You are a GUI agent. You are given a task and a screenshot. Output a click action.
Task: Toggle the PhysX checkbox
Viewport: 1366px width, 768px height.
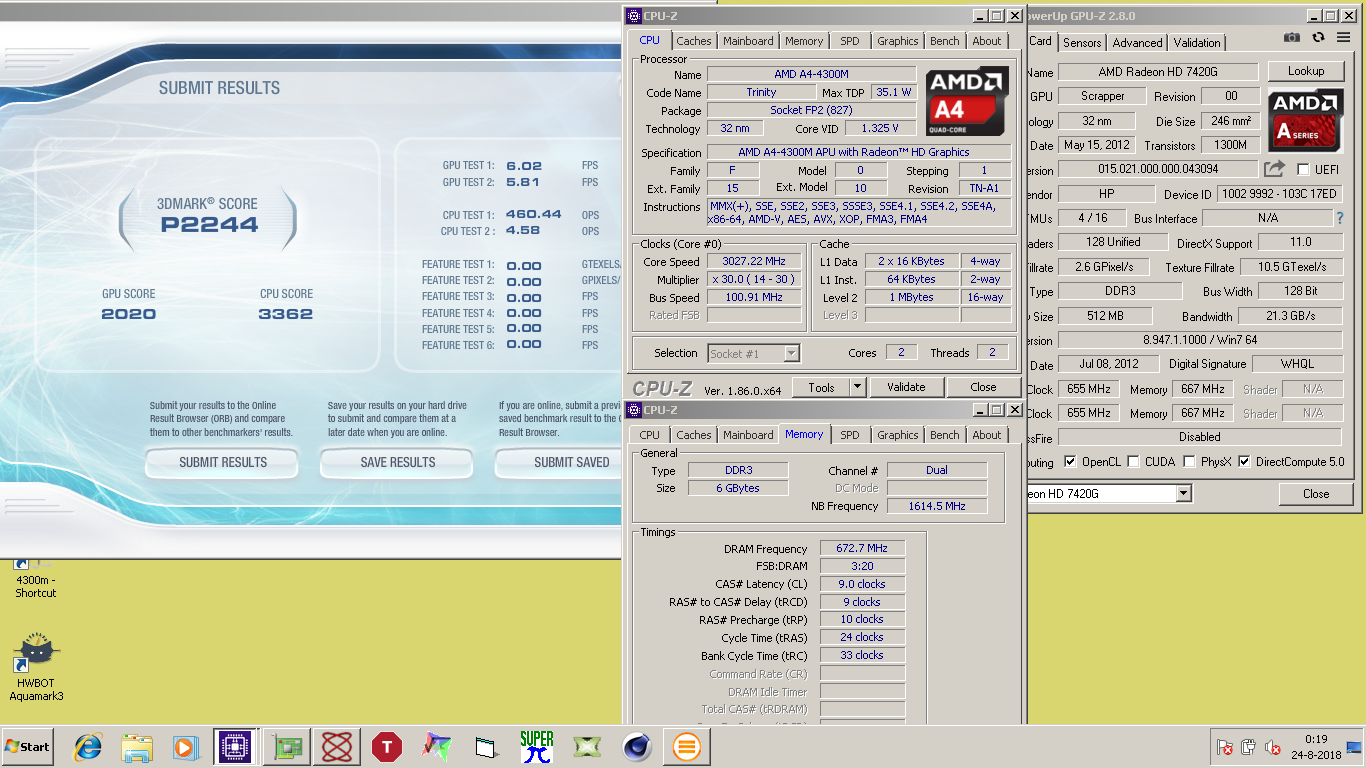point(1189,462)
